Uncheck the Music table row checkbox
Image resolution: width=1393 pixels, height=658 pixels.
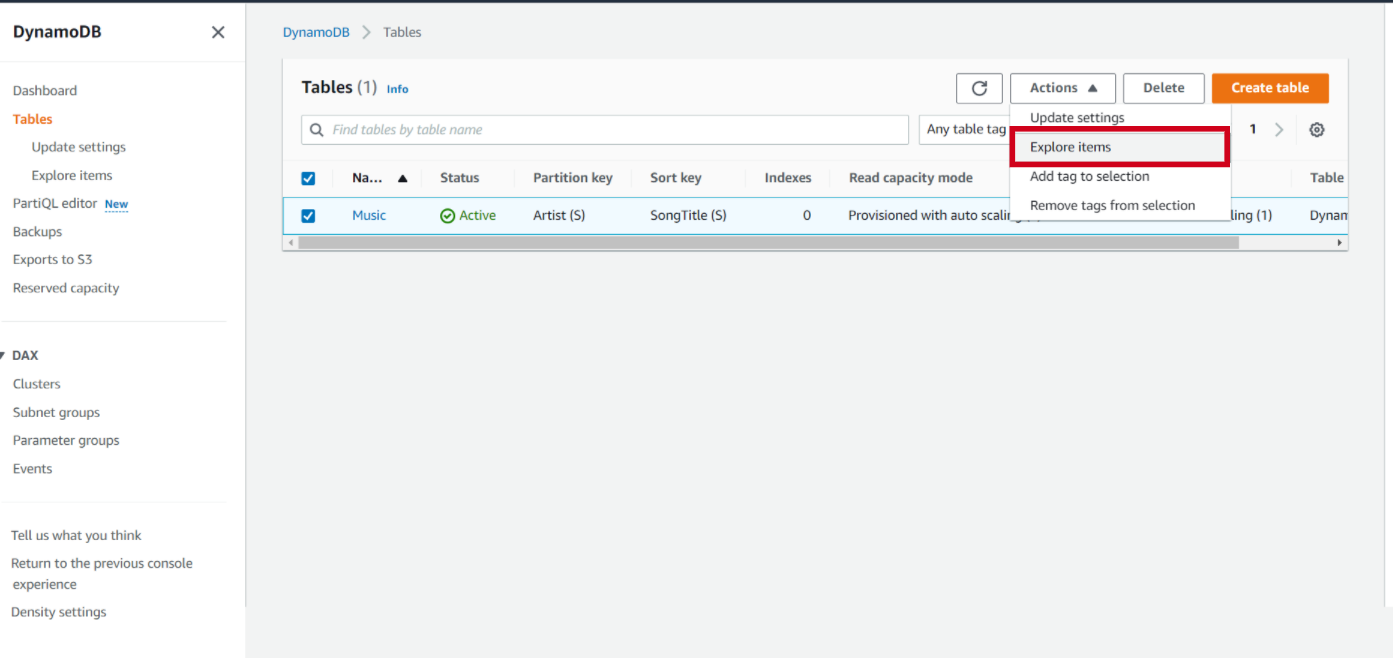click(308, 216)
